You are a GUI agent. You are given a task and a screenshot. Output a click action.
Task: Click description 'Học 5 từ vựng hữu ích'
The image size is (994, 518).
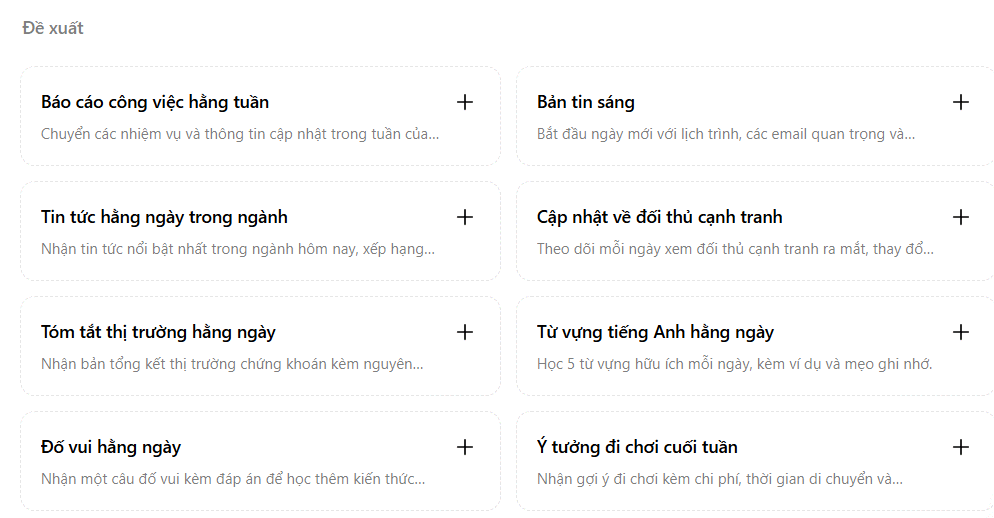(735, 364)
